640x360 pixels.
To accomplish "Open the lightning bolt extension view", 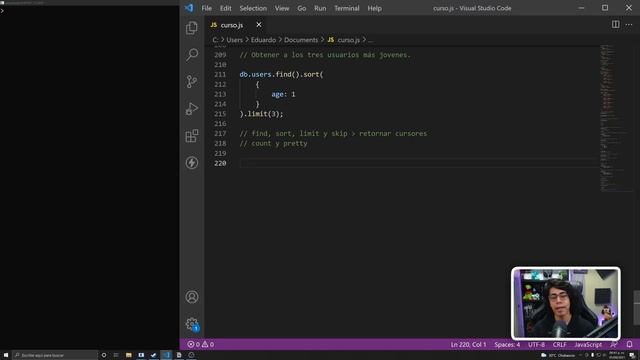I will point(192,162).
